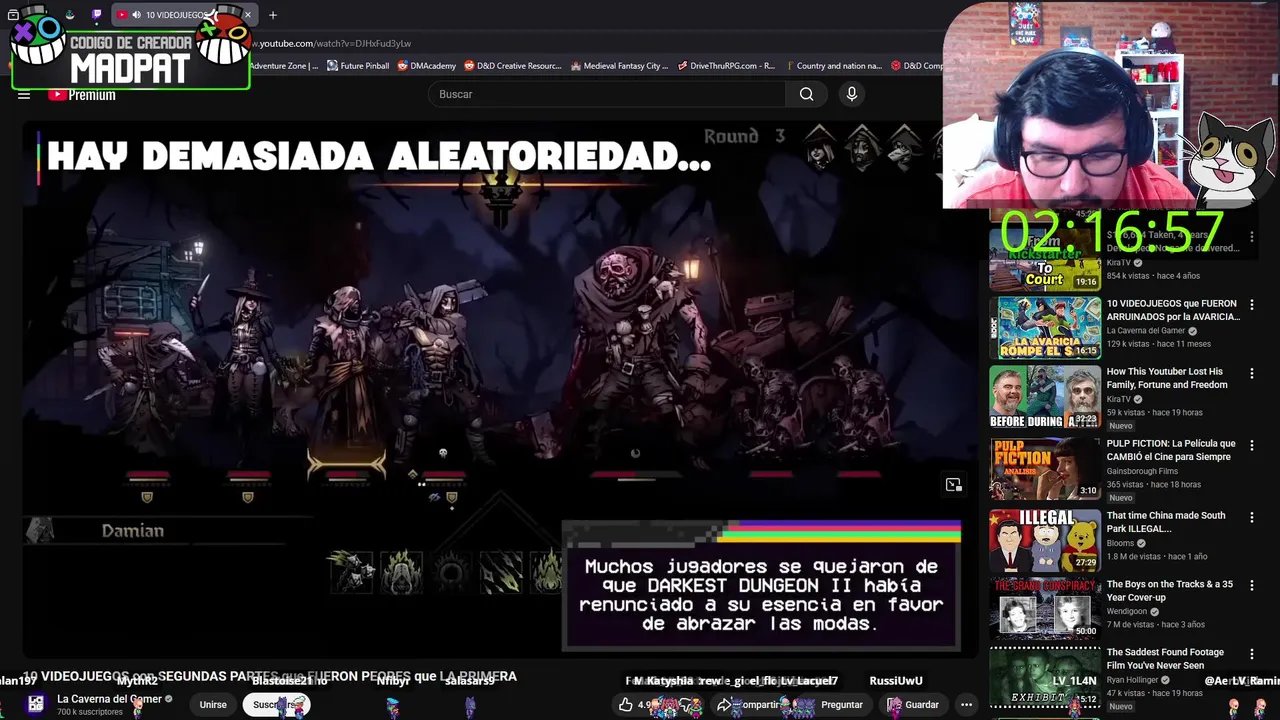Save video with Guardar button
This screenshot has height=720, width=1280.
pyautogui.click(x=912, y=705)
